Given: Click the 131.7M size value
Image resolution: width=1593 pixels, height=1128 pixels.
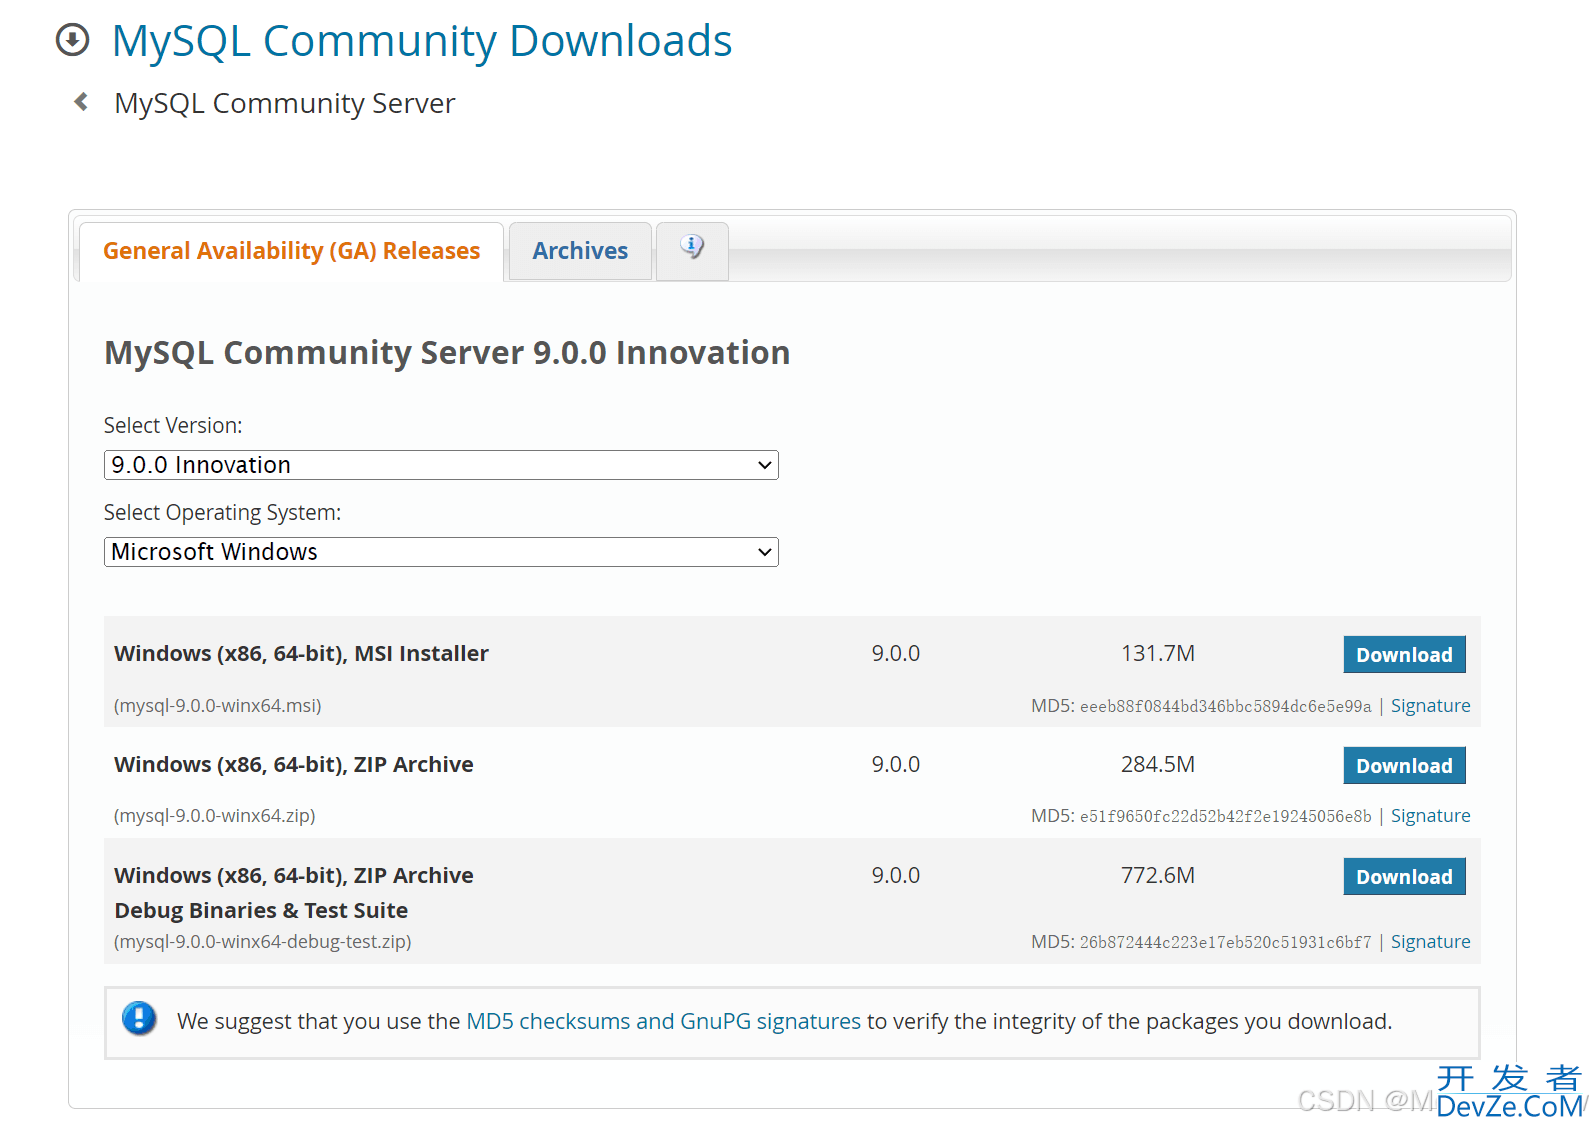Looking at the screenshot, I should tap(1158, 654).
